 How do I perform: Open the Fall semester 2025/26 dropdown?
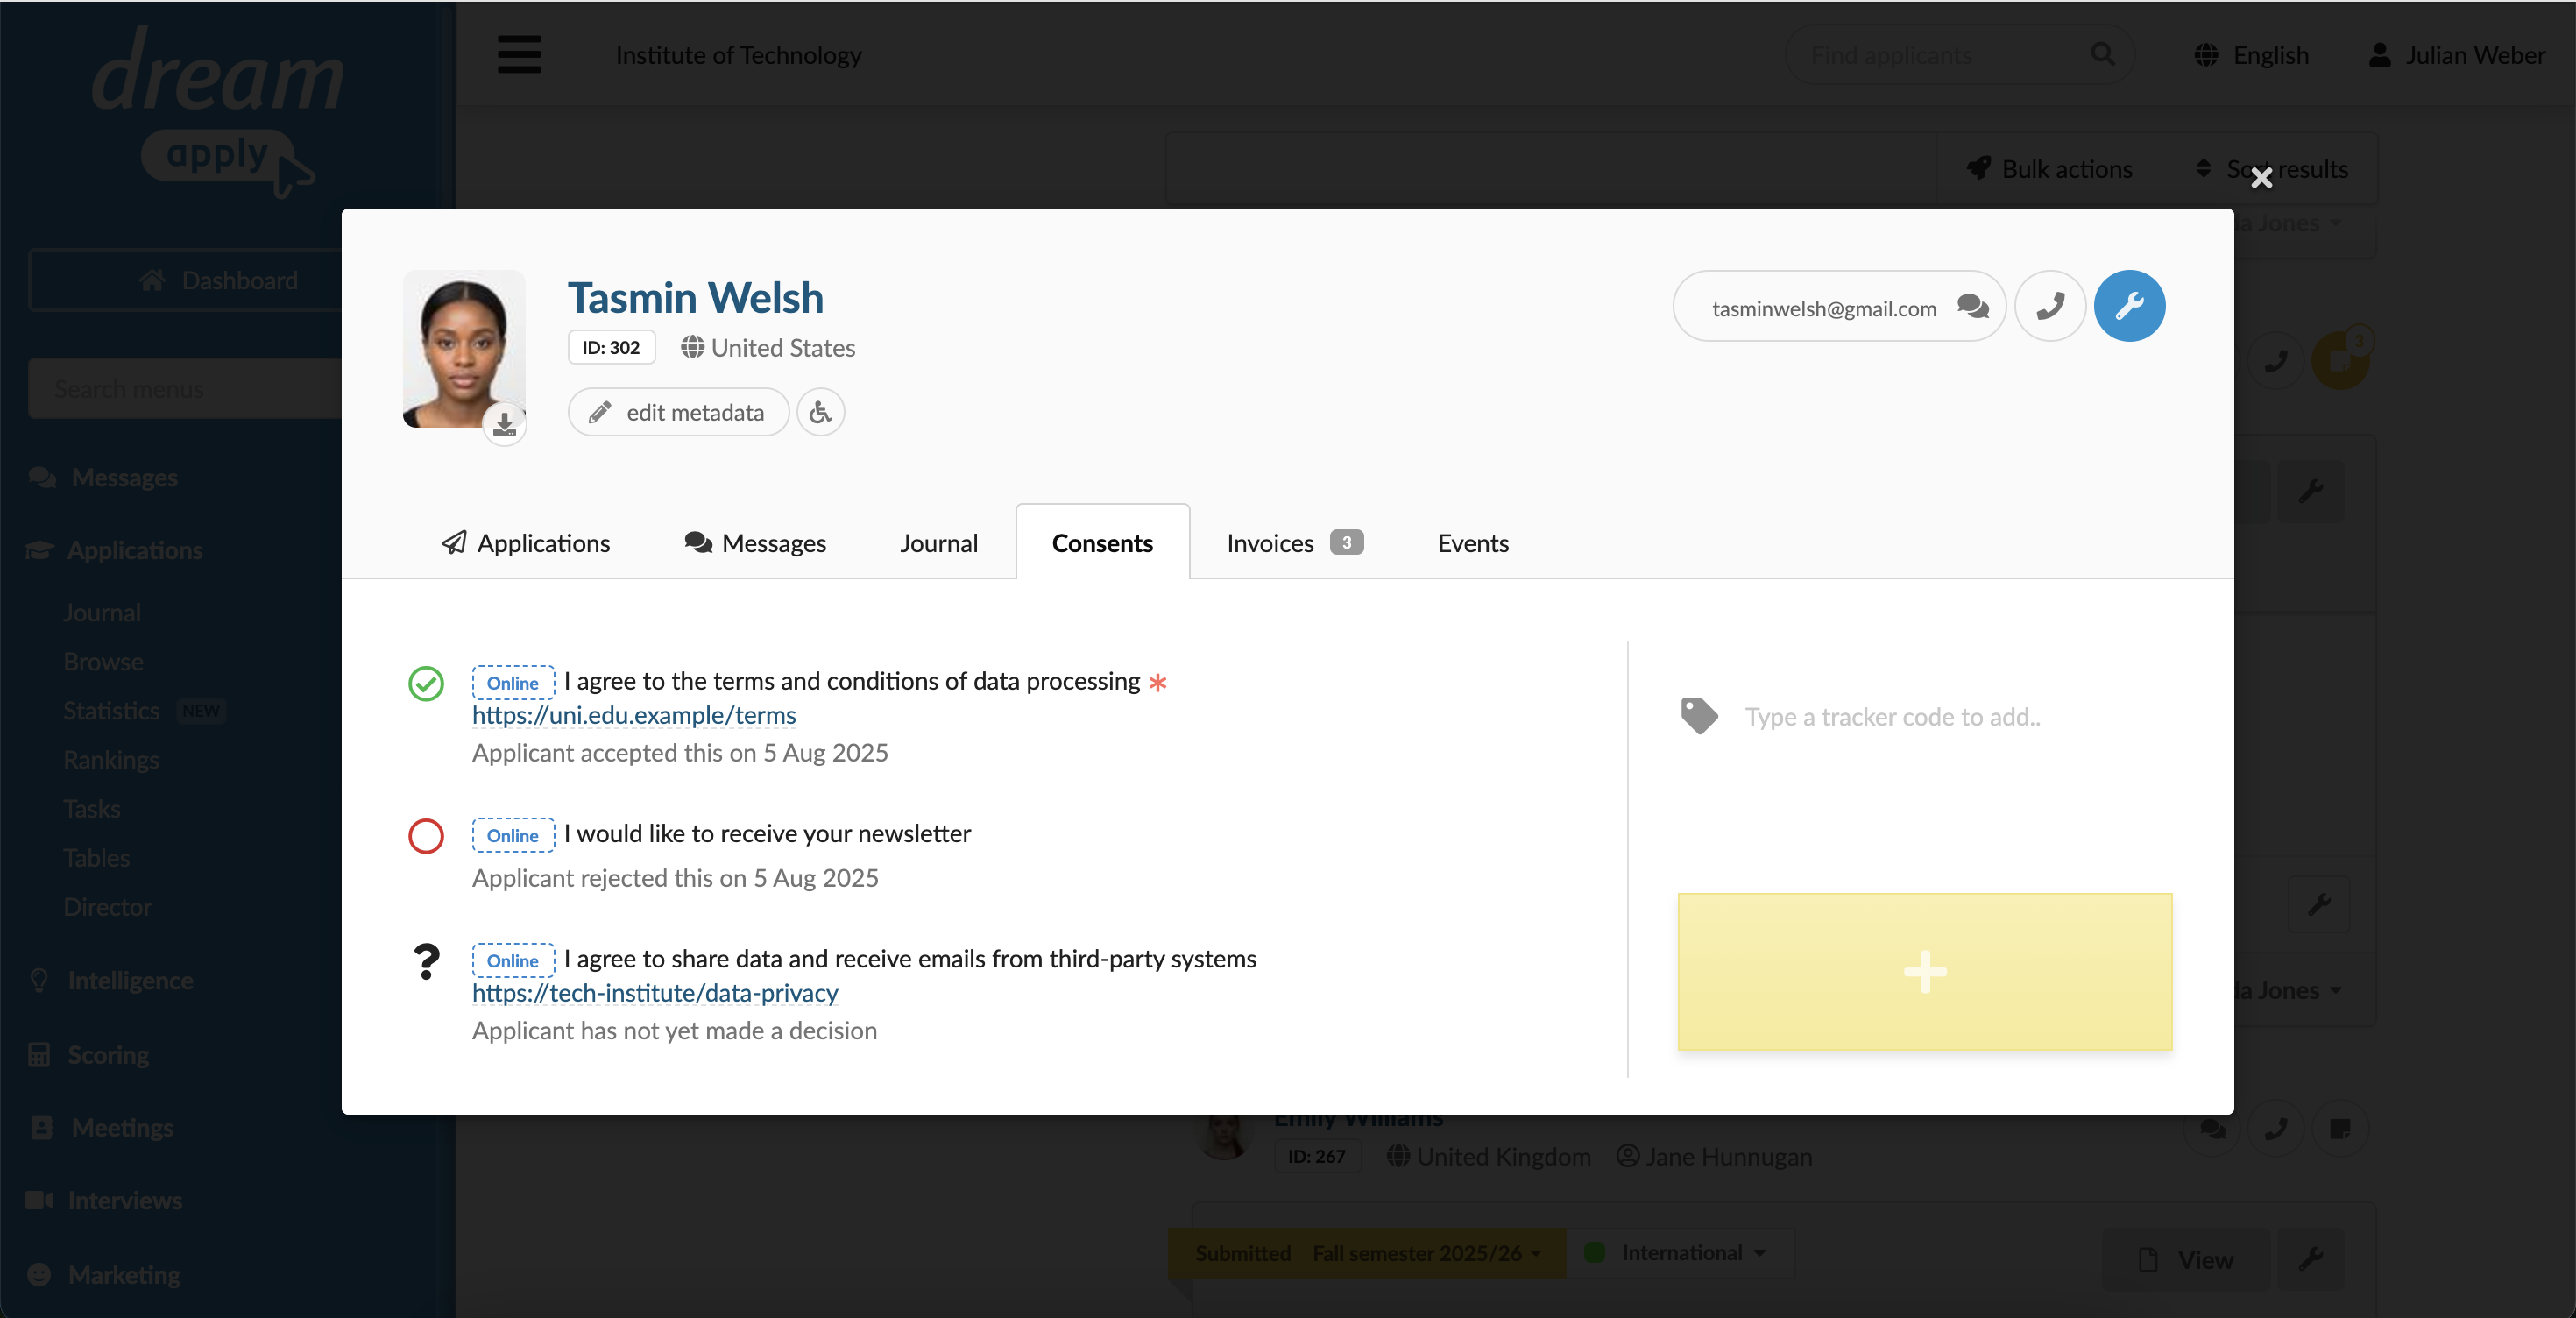(1427, 1254)
